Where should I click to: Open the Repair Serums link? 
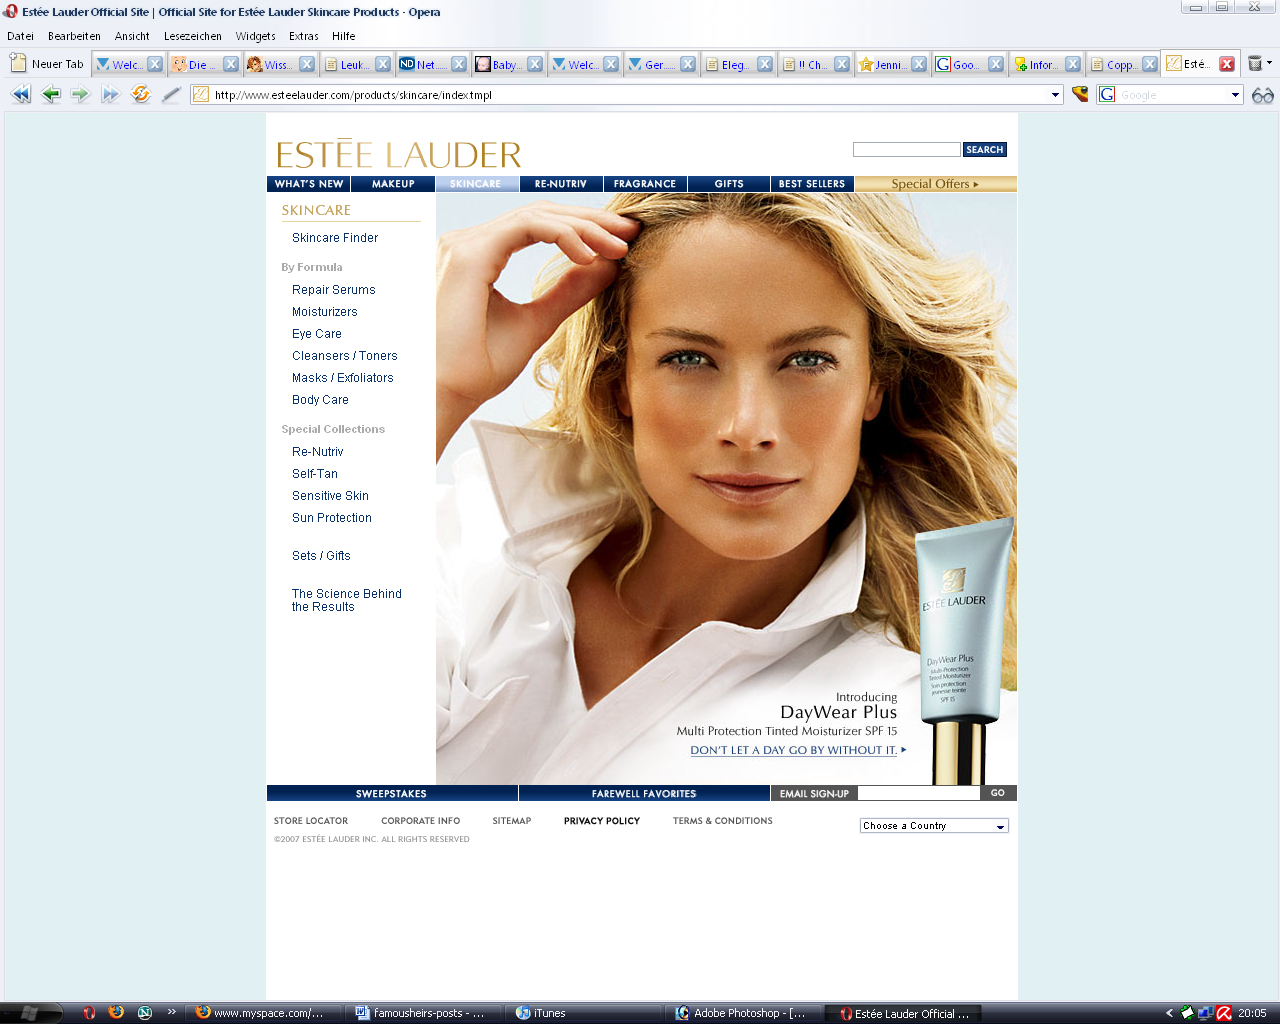click(x=334, y=290)
